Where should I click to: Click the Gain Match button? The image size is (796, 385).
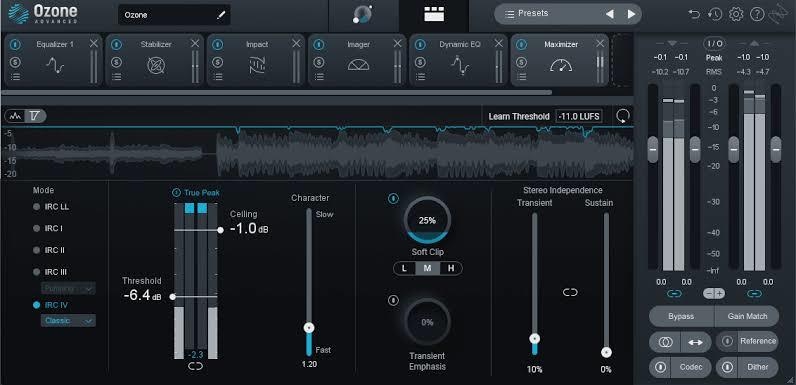747,316
